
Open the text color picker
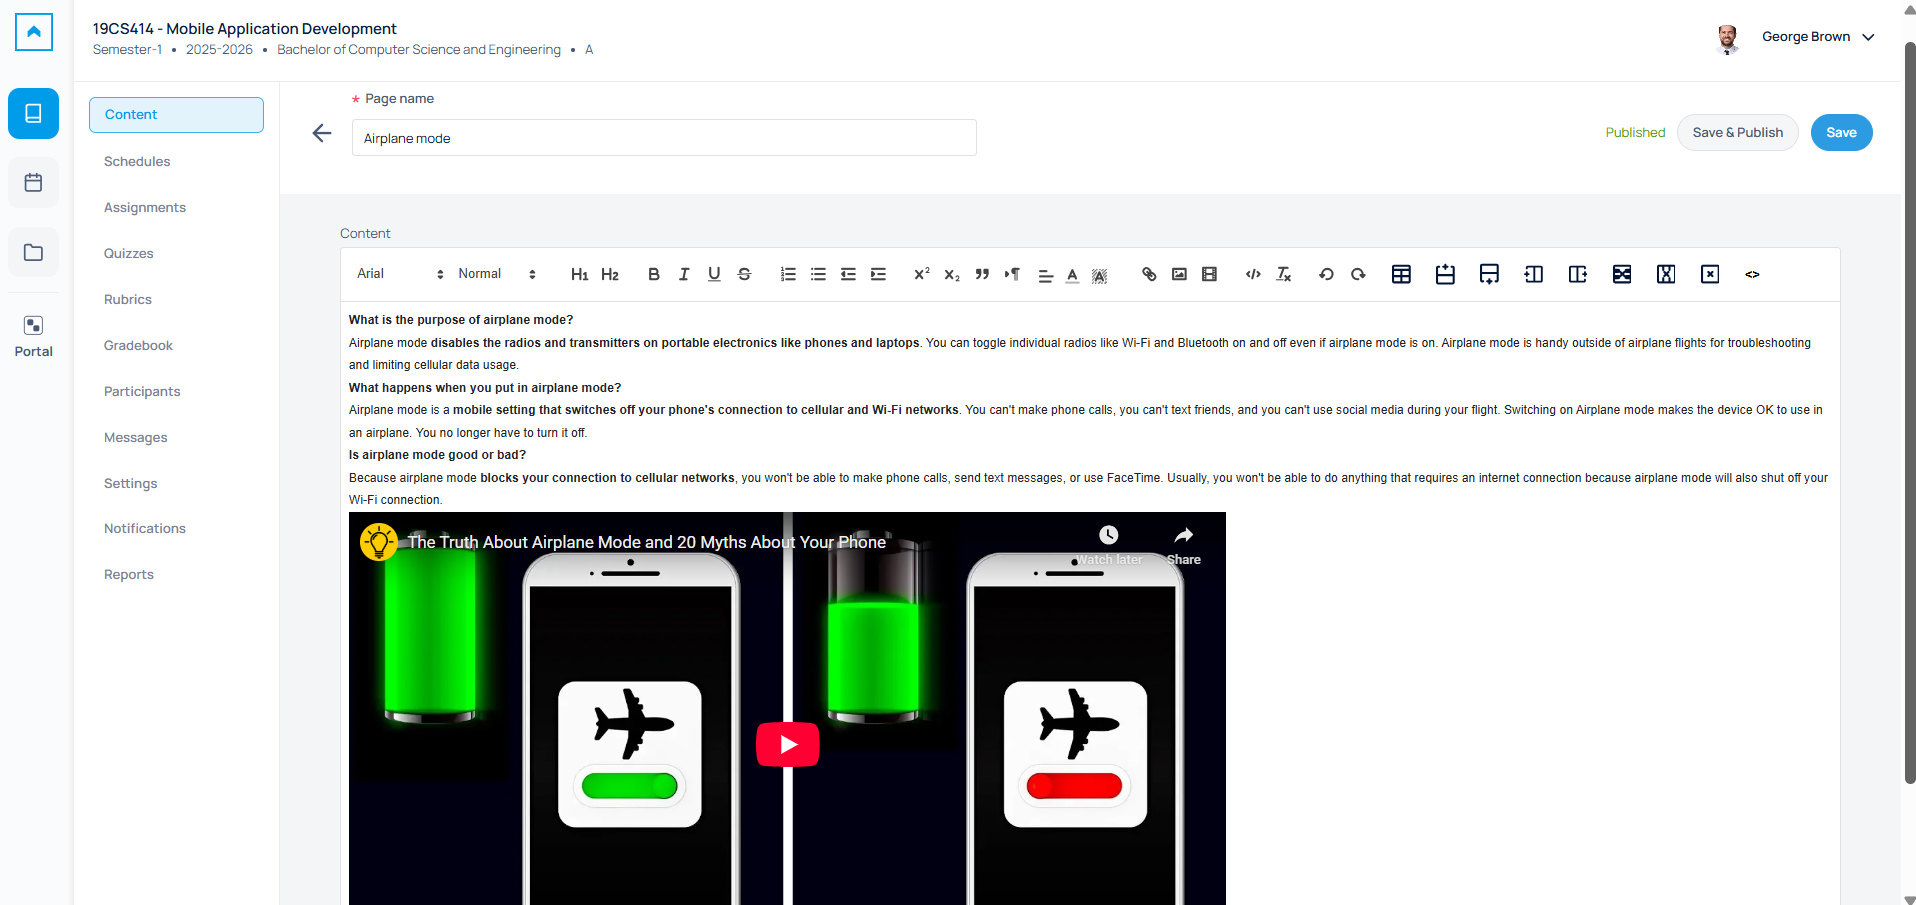[x=1072, y=274]
